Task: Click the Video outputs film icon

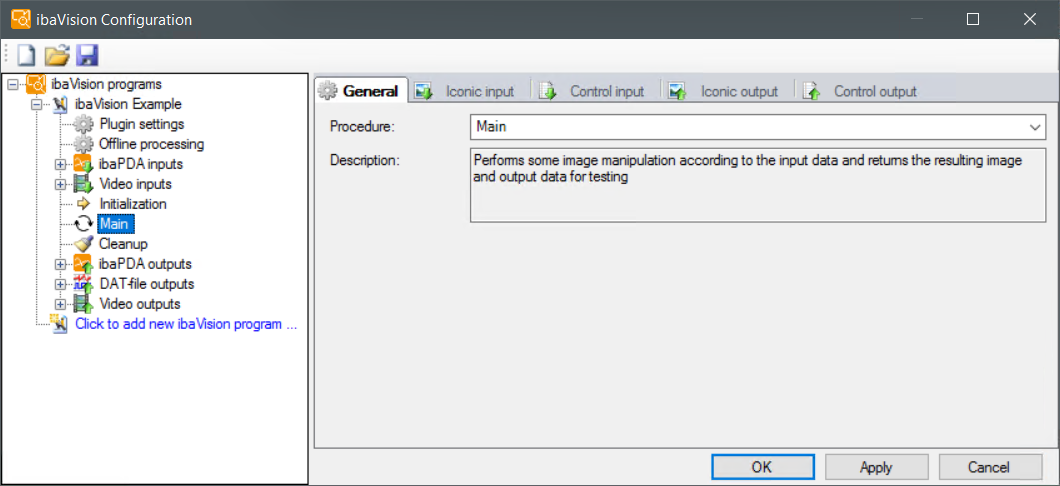Action: coord(83,303)
